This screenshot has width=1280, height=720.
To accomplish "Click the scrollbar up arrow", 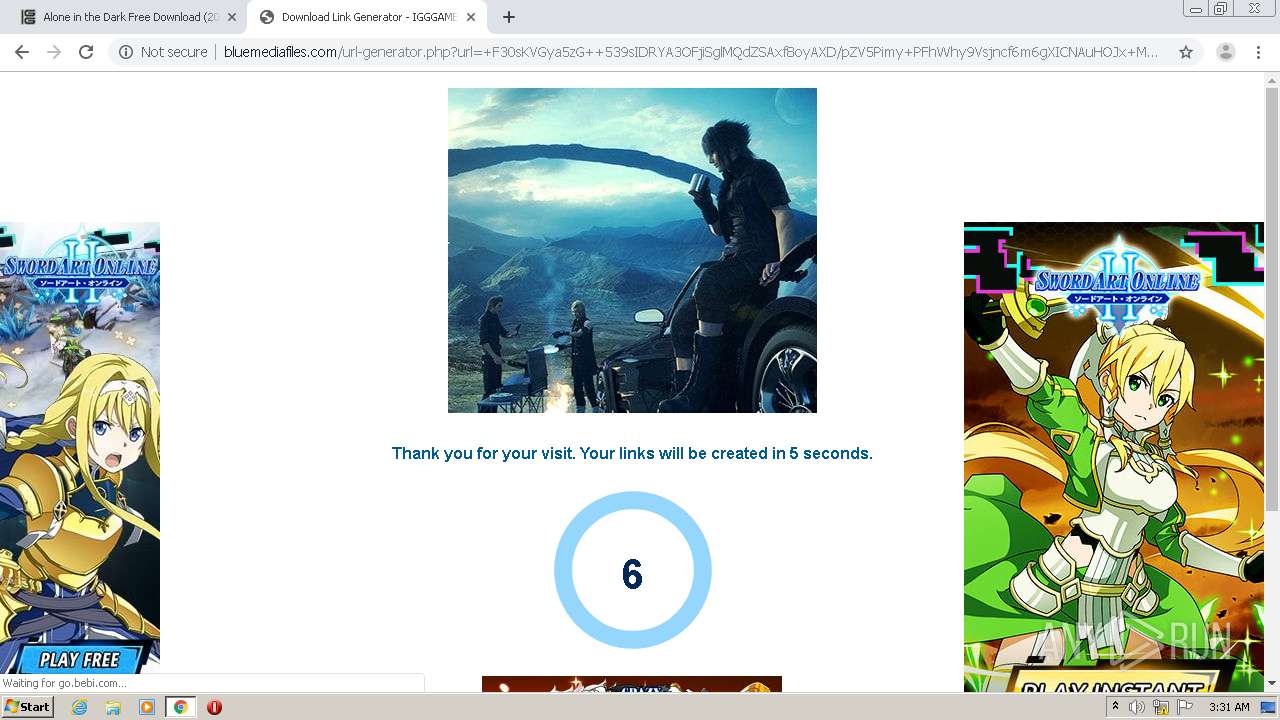I will pos(1272,80).
